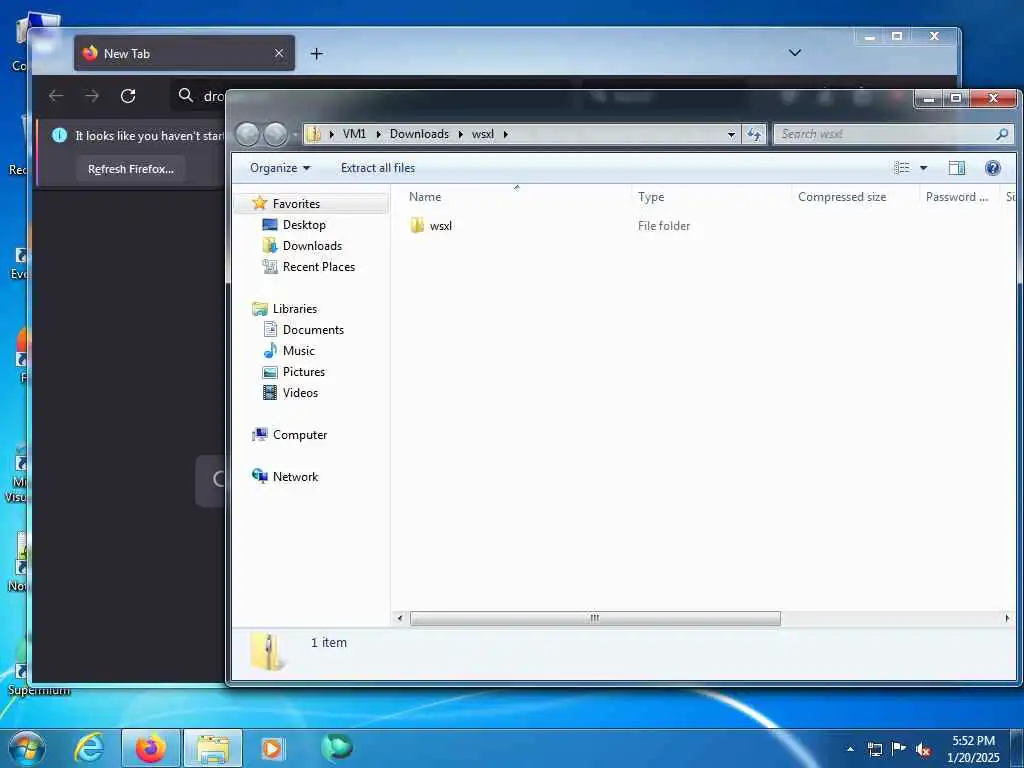Select Downloads in the navigation pane
The height and width of the screenshot is (768, 1024).
click(x=312, y=246)
